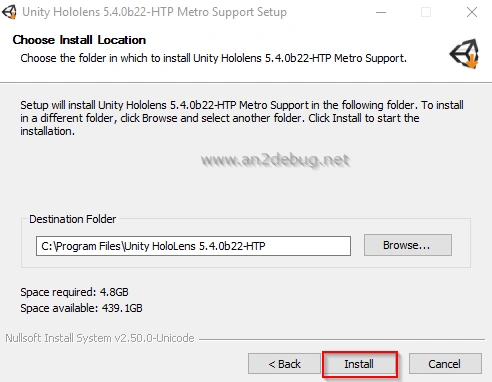The image size is (492, 382).
Task: Click the Unity installer logo in the header
Action: [465, 54]
